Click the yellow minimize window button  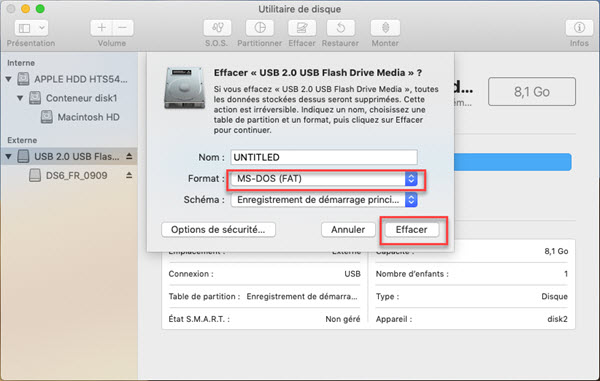click(25, 9)
